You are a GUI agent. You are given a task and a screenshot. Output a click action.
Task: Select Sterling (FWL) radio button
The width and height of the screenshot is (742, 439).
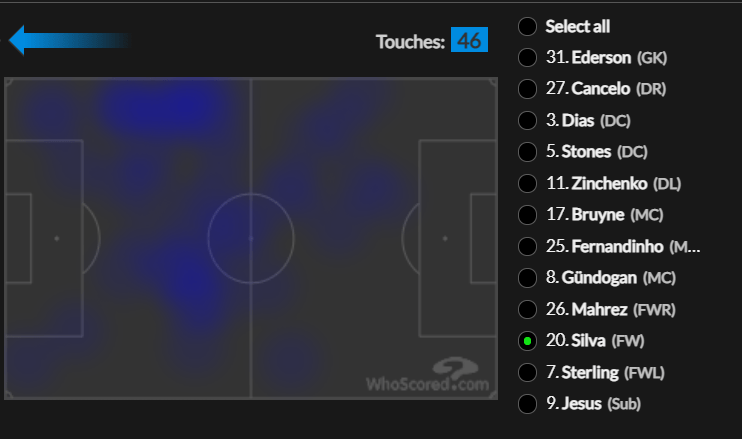[527, 372]
